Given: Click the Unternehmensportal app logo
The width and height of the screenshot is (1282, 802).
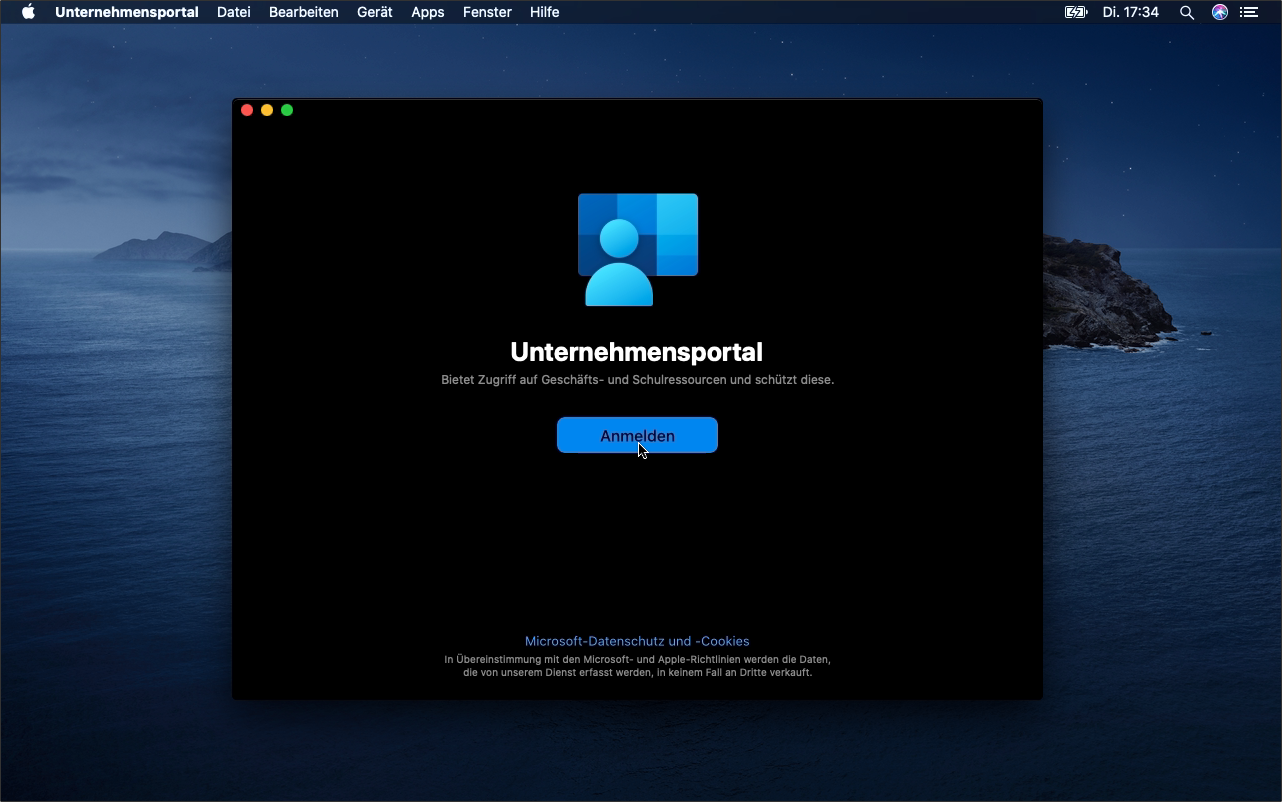Looking at the screenshot, I should click(637, 249).
